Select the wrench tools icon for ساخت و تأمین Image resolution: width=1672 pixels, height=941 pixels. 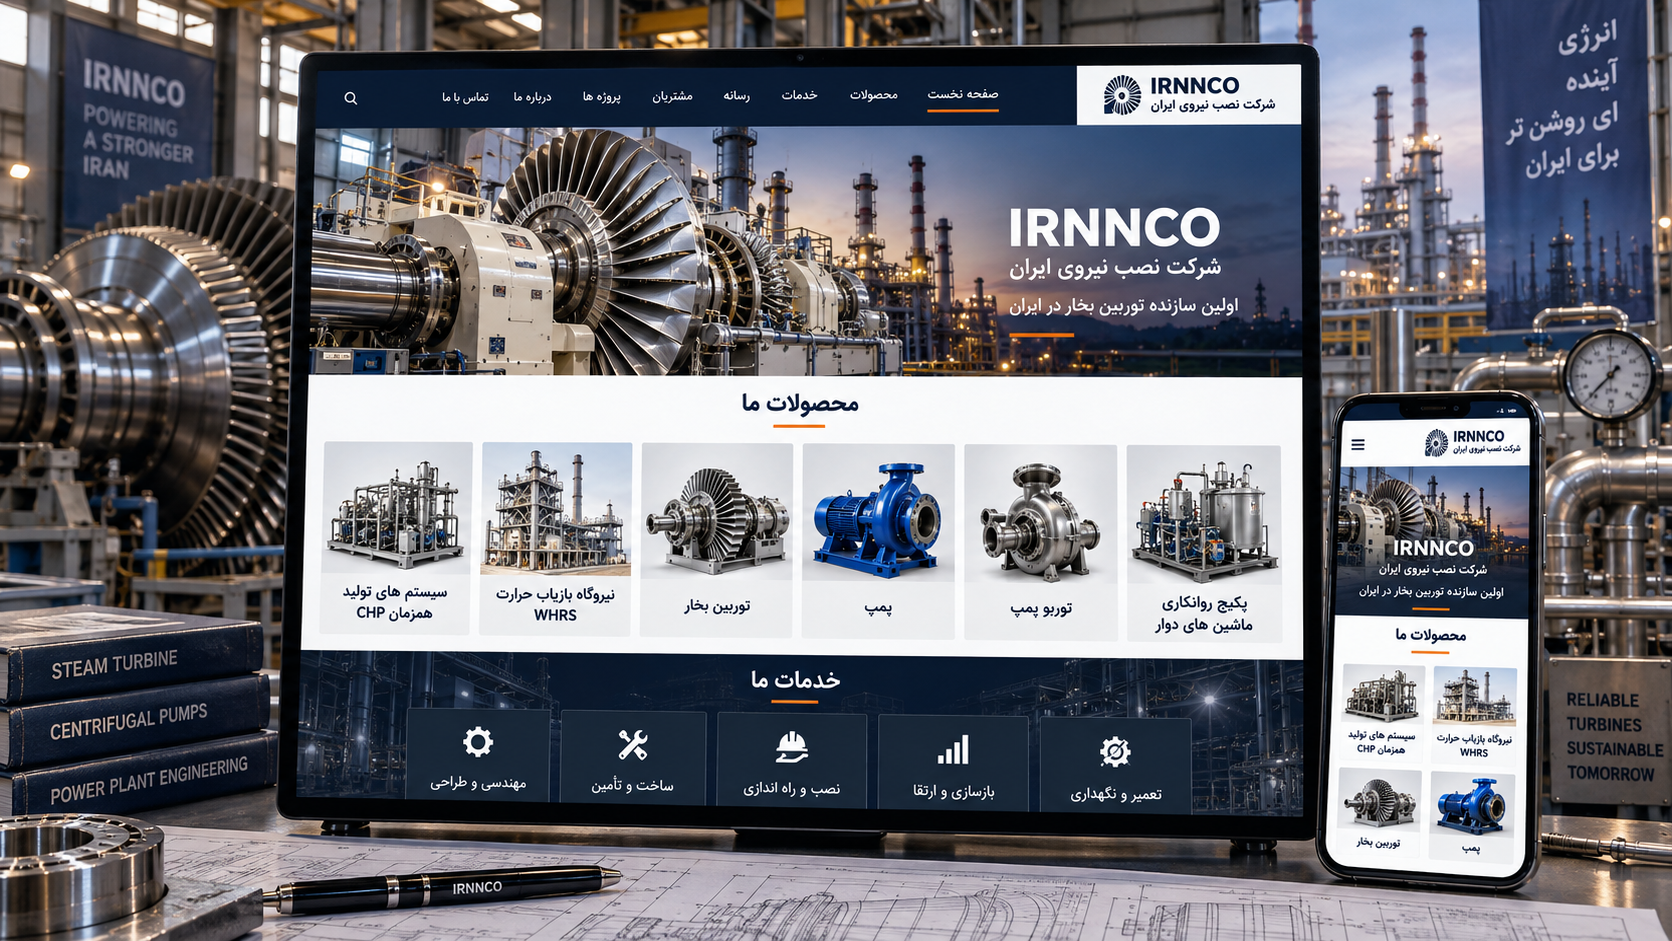632,745
